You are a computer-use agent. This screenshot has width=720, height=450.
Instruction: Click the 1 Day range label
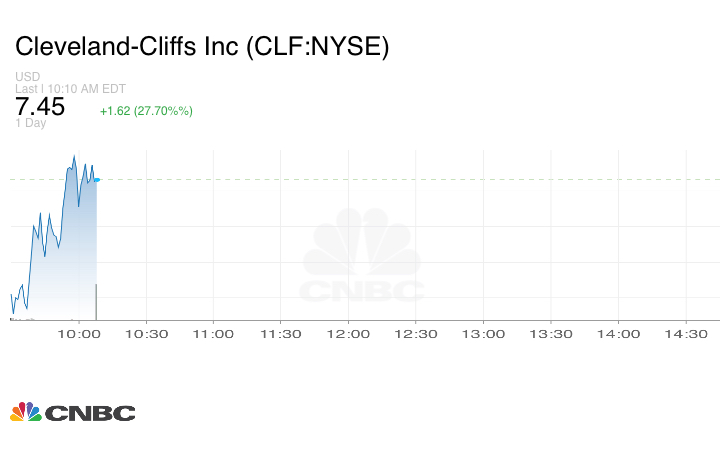tap(30, 123)
